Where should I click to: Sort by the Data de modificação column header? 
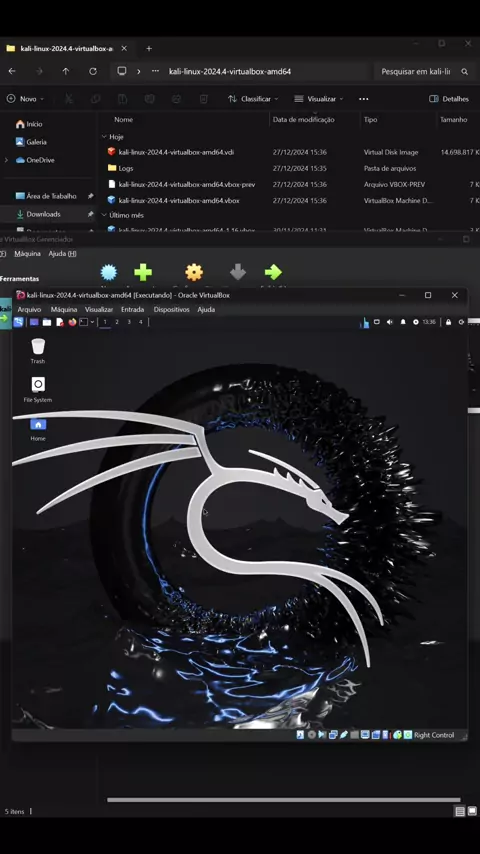point(303,119)
